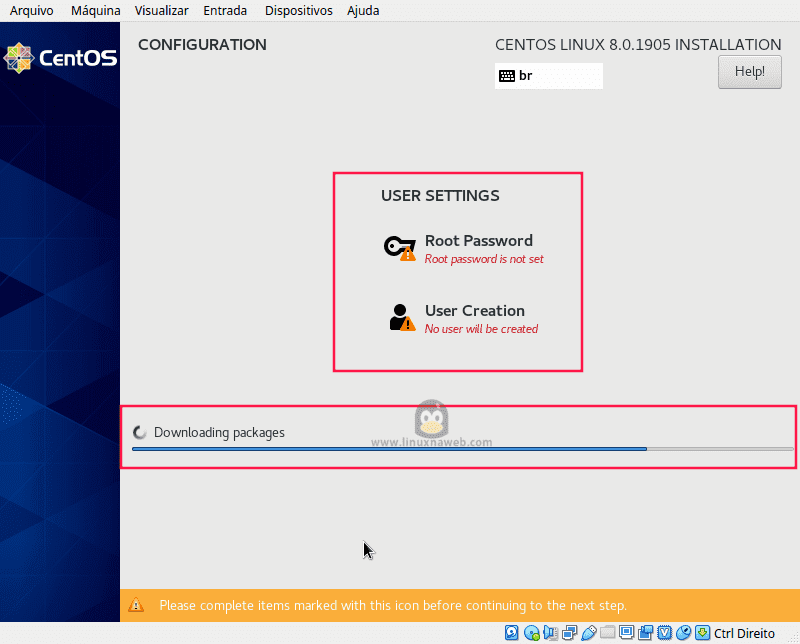Click the green arrow keyboard capture icon
Image resolution: width=800 pixels, height=644 pixels.
point(703,633)
